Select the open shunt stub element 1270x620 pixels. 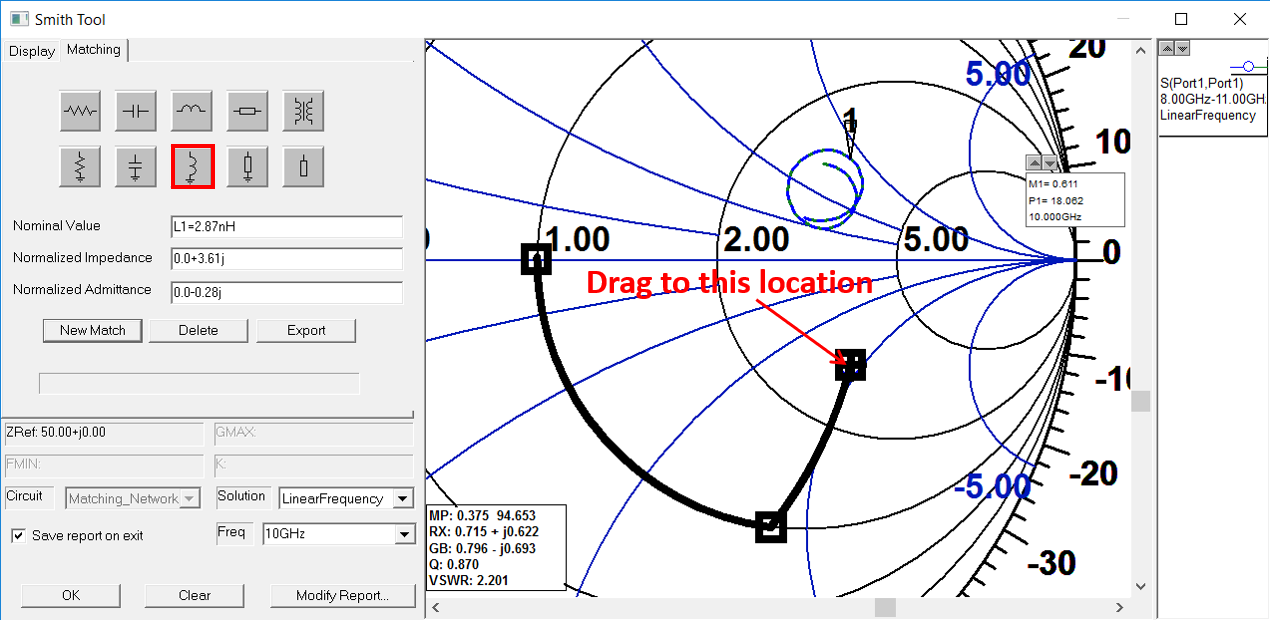(303, 166)
